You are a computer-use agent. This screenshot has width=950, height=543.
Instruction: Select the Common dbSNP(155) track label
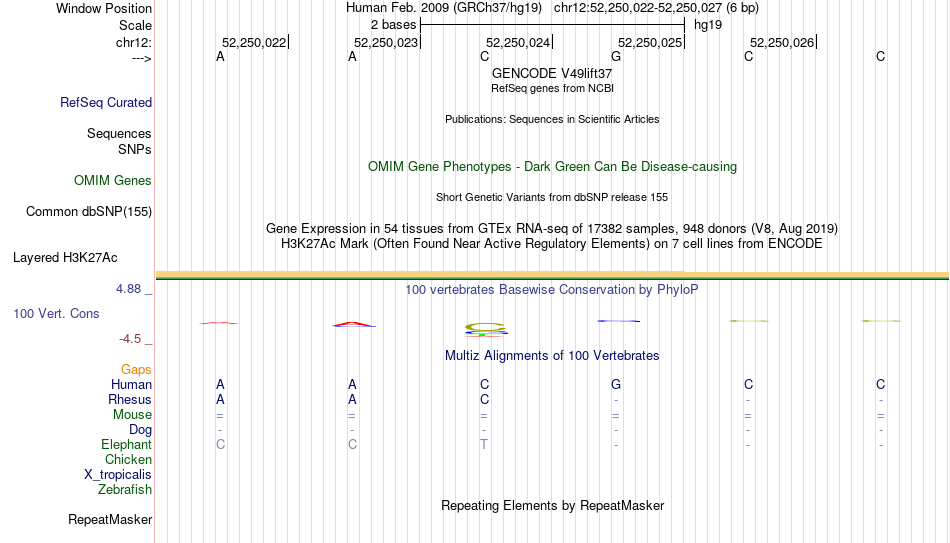point(89,212)
